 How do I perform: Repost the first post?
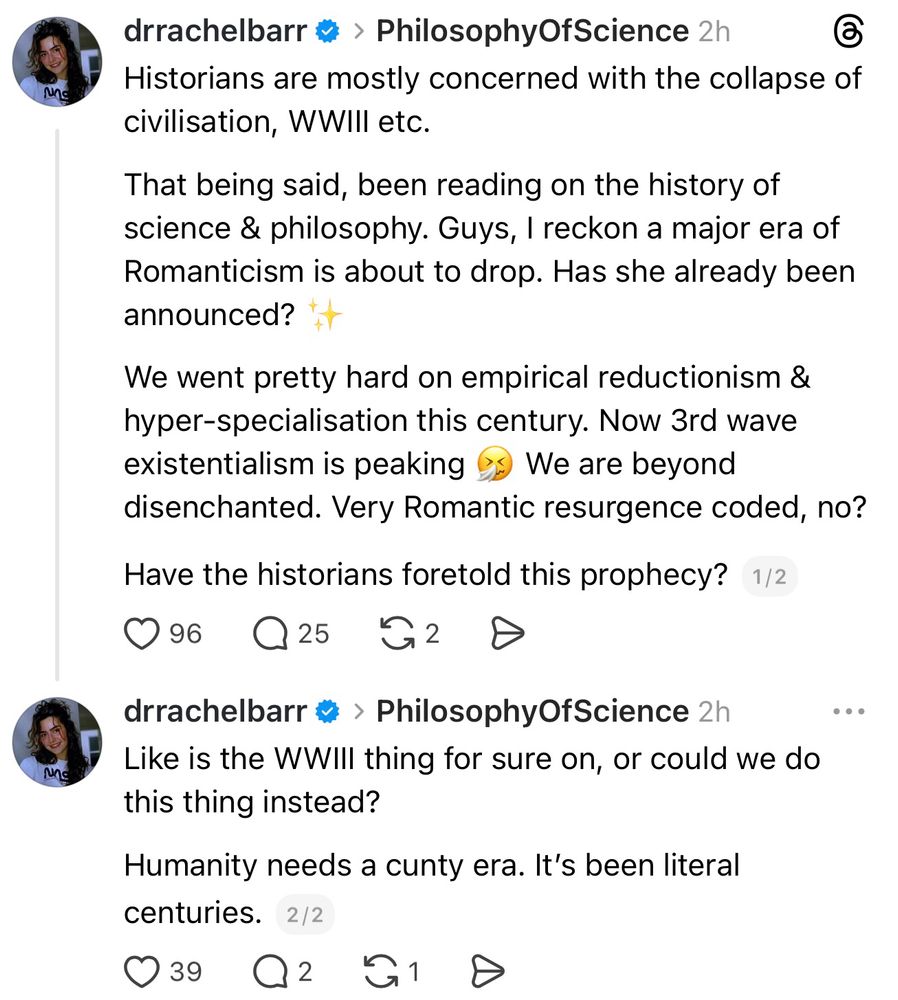398,633
